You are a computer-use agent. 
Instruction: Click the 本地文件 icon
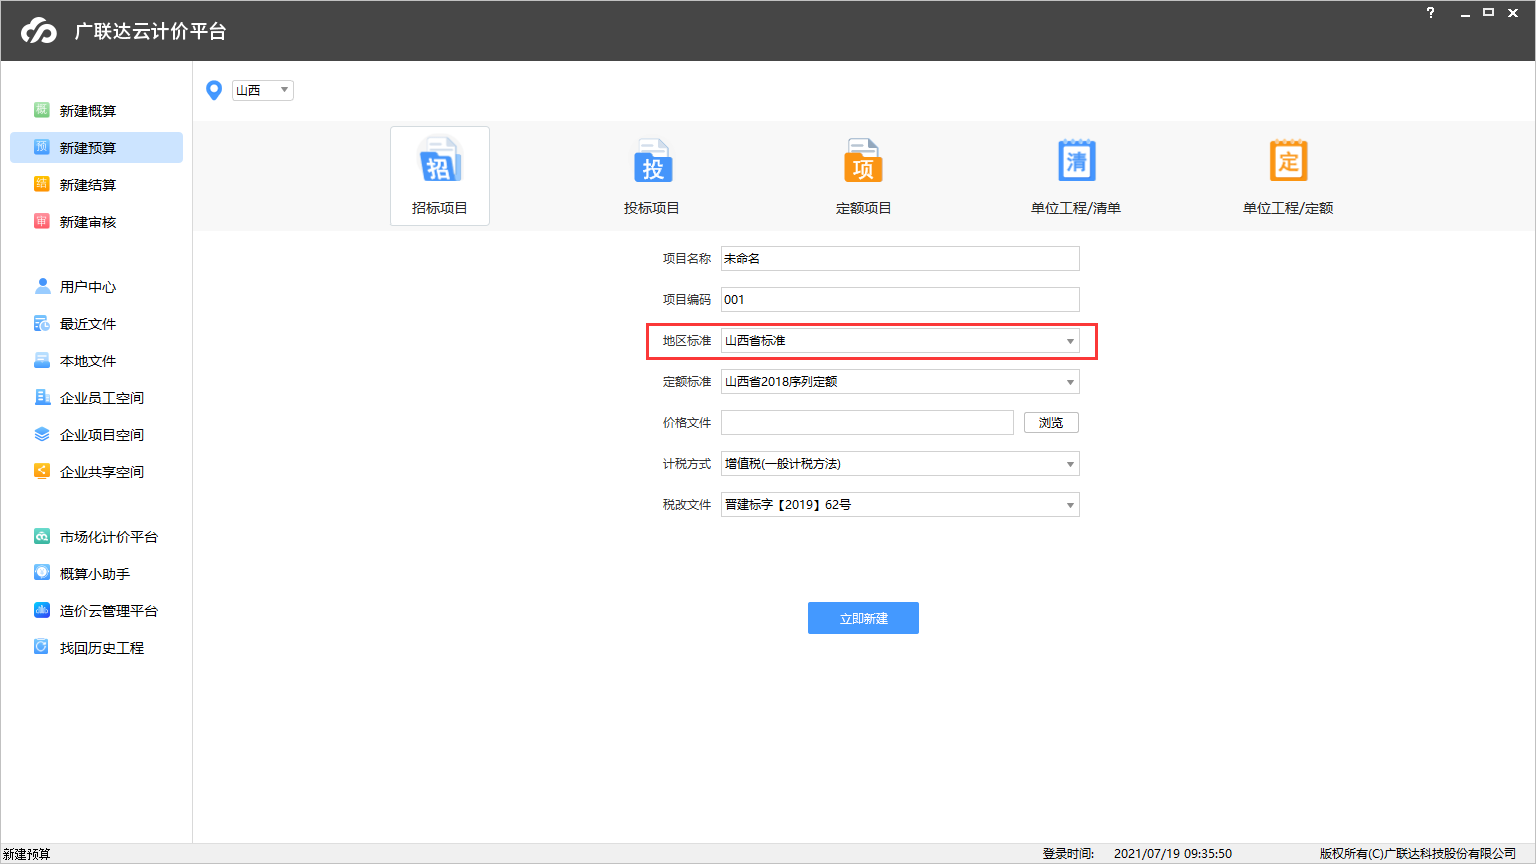click(x=42, y=360)
